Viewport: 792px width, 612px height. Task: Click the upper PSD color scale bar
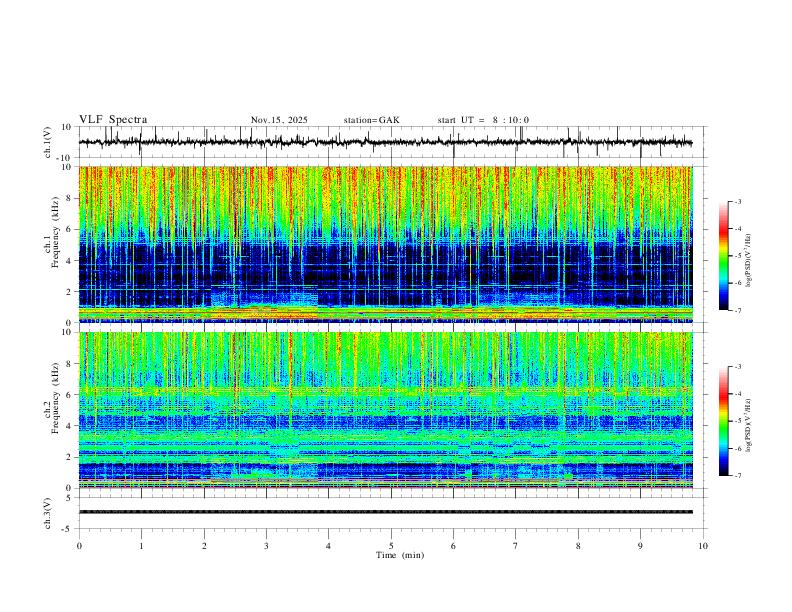[x=723, y=256]
